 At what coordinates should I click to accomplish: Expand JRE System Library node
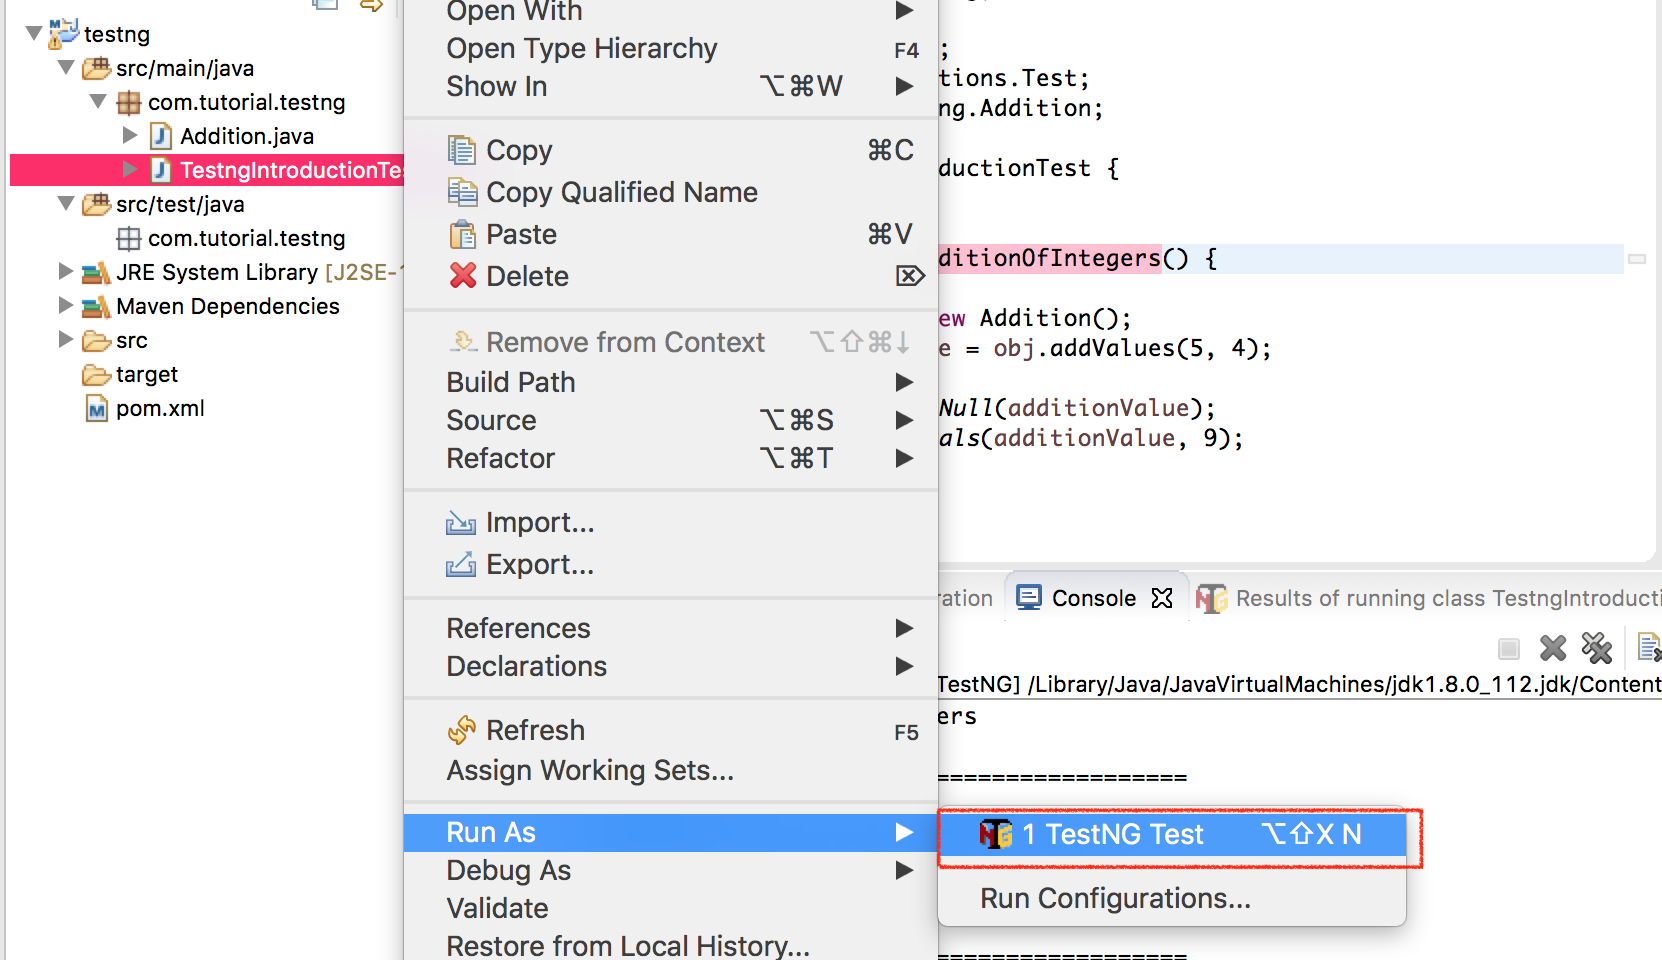(x=66, y=271)
